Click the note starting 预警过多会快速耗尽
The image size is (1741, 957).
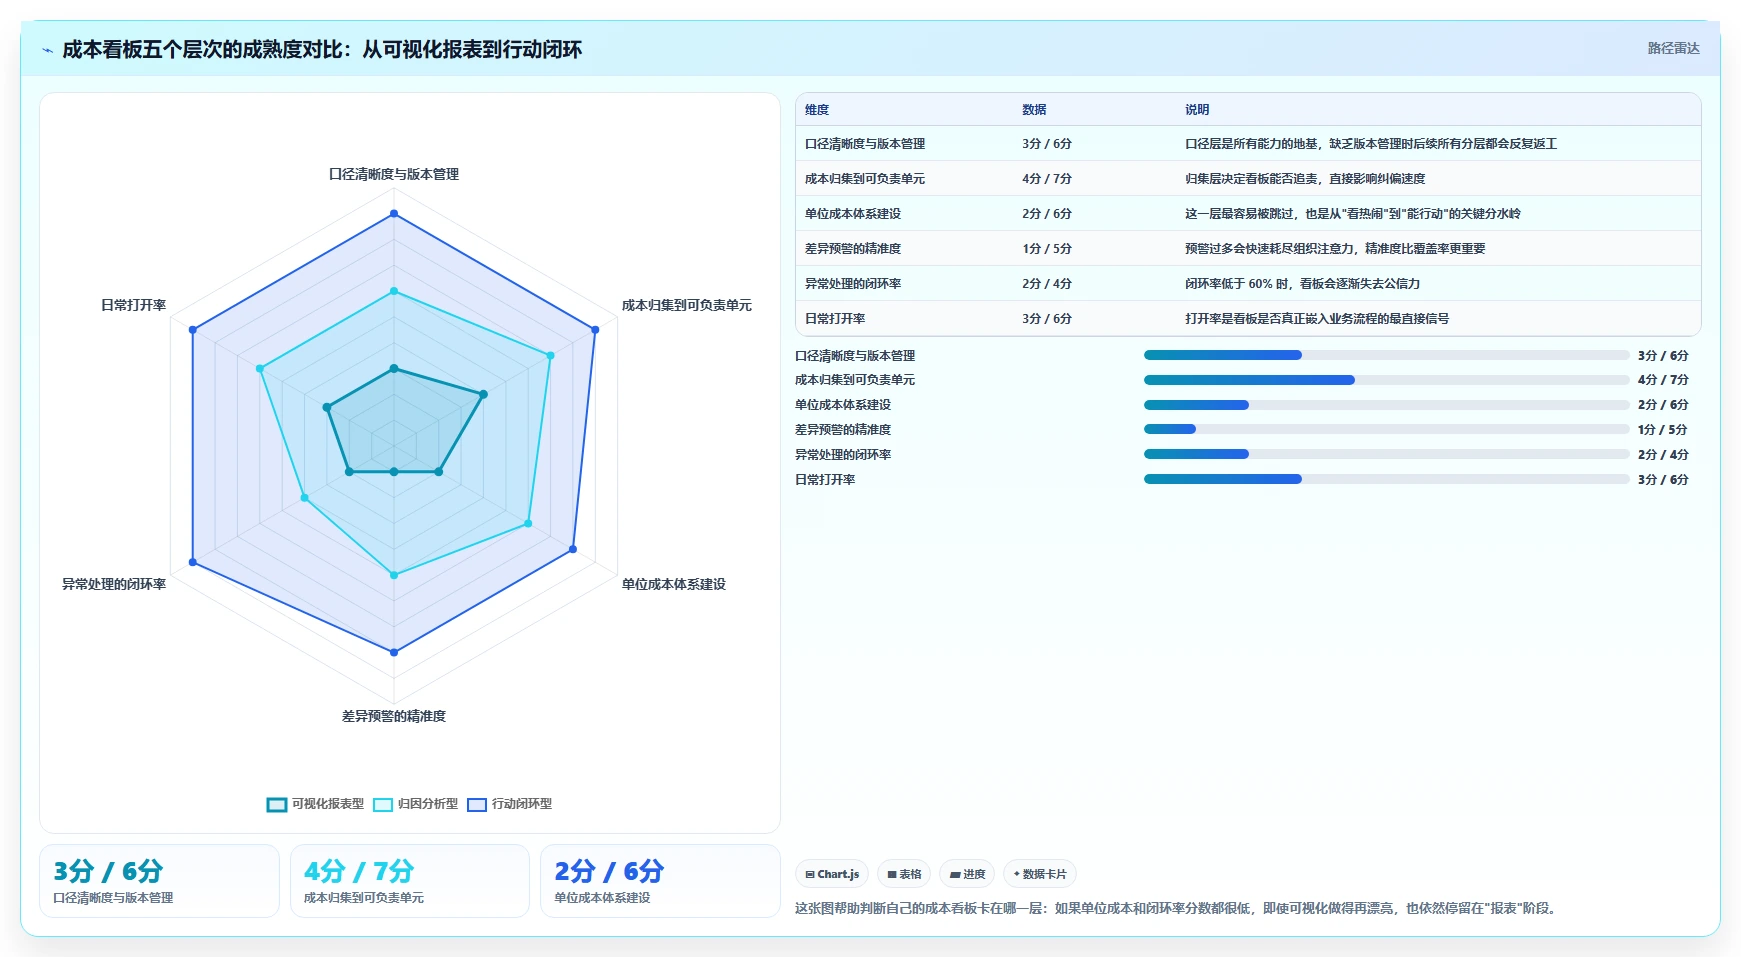click(x=1335, y=249)
